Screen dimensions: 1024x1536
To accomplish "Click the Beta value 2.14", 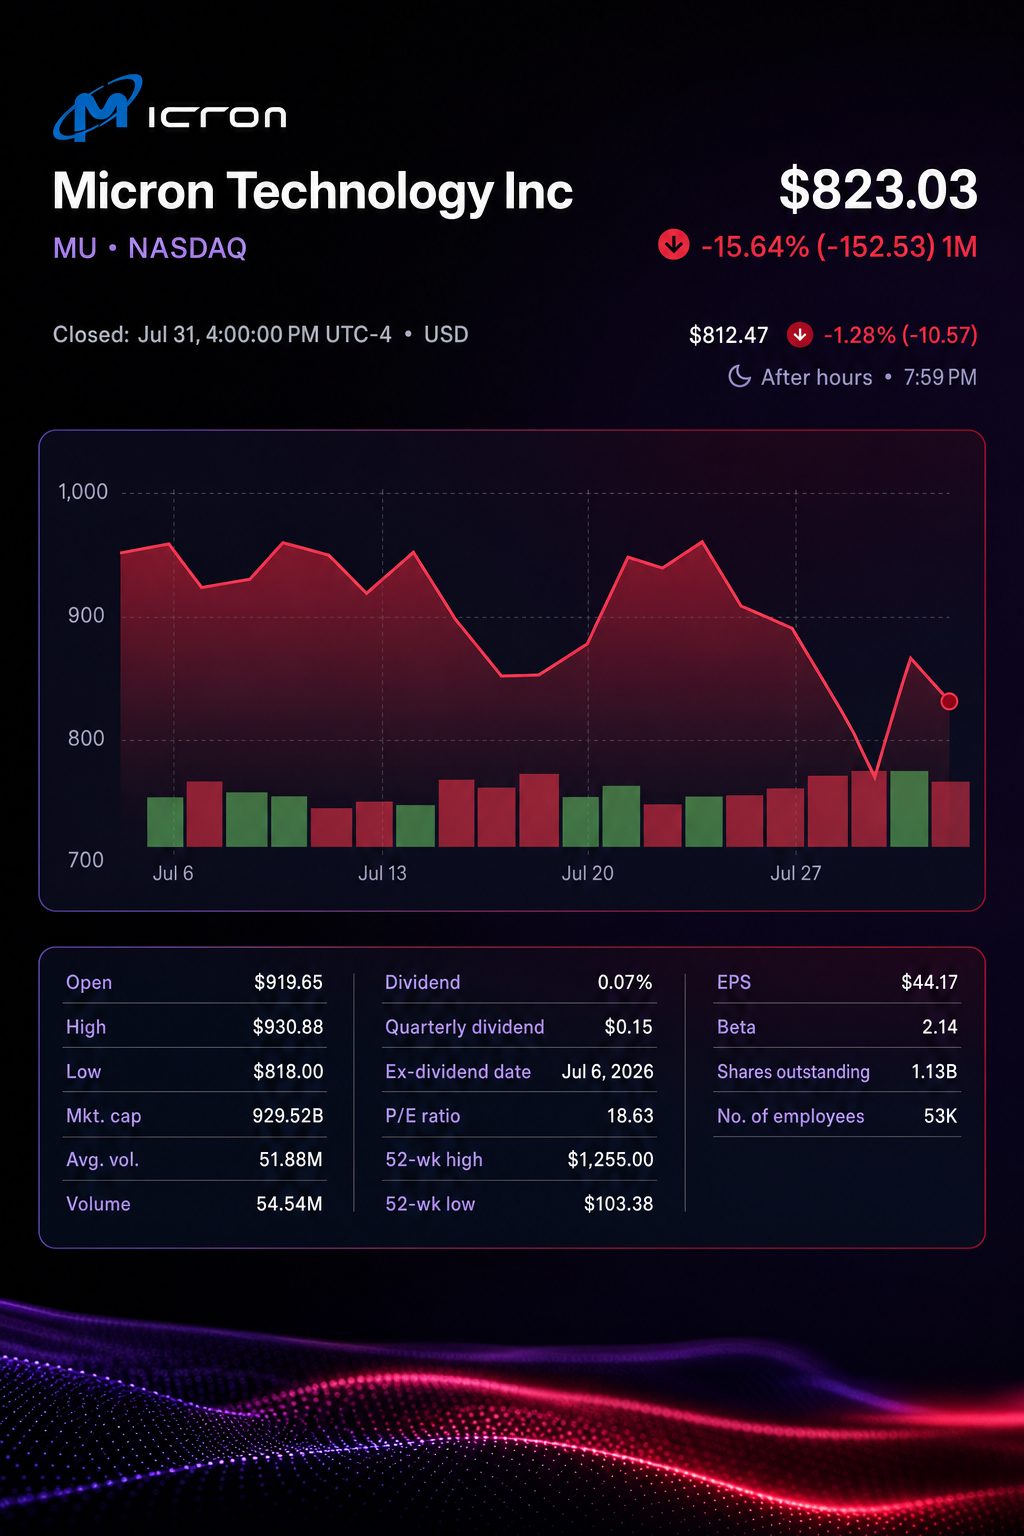I will pyautogui.click(x=940, y=1027).
